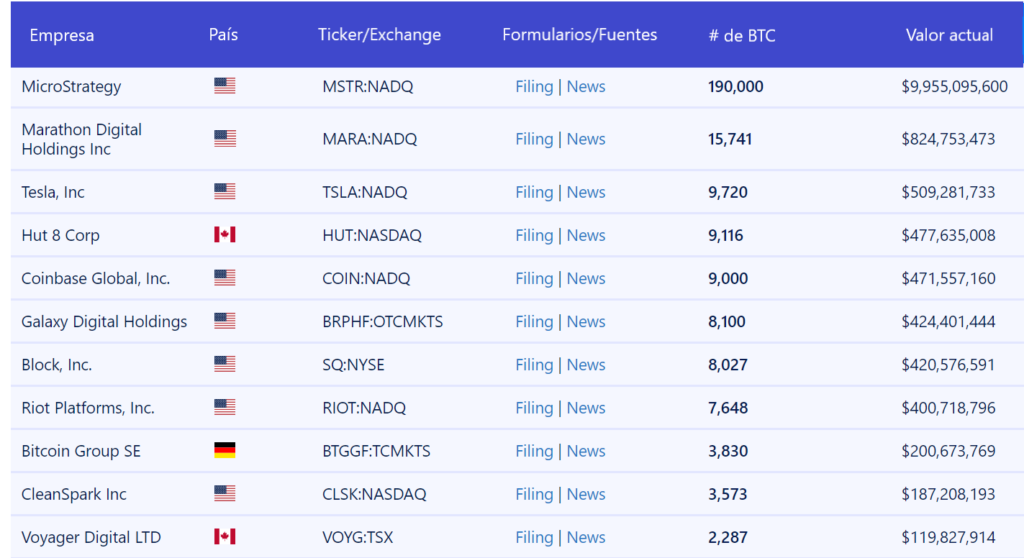
Task: Open the News link for Tesla, Inc
Action: [x=586, y=193]
